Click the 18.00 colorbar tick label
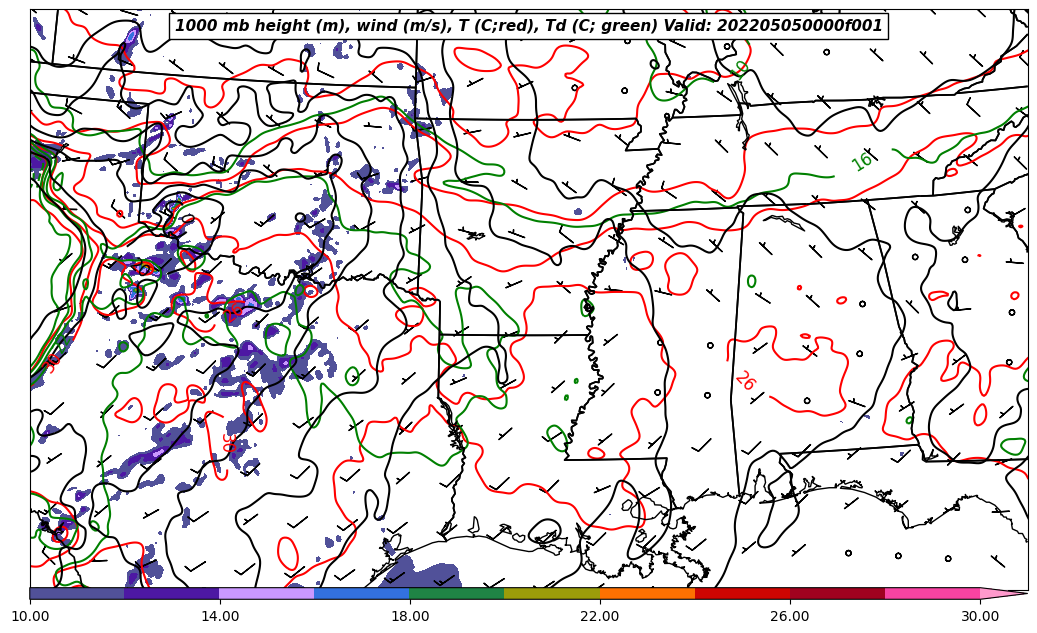 [x=409, y=616]
